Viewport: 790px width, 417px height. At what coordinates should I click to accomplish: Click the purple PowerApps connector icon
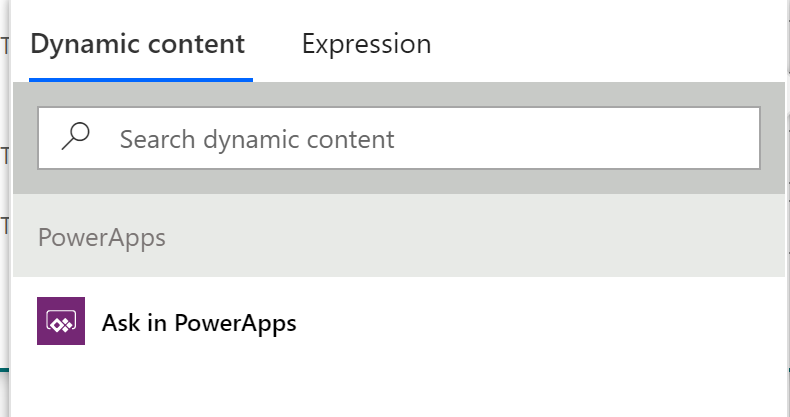(61, 321)
